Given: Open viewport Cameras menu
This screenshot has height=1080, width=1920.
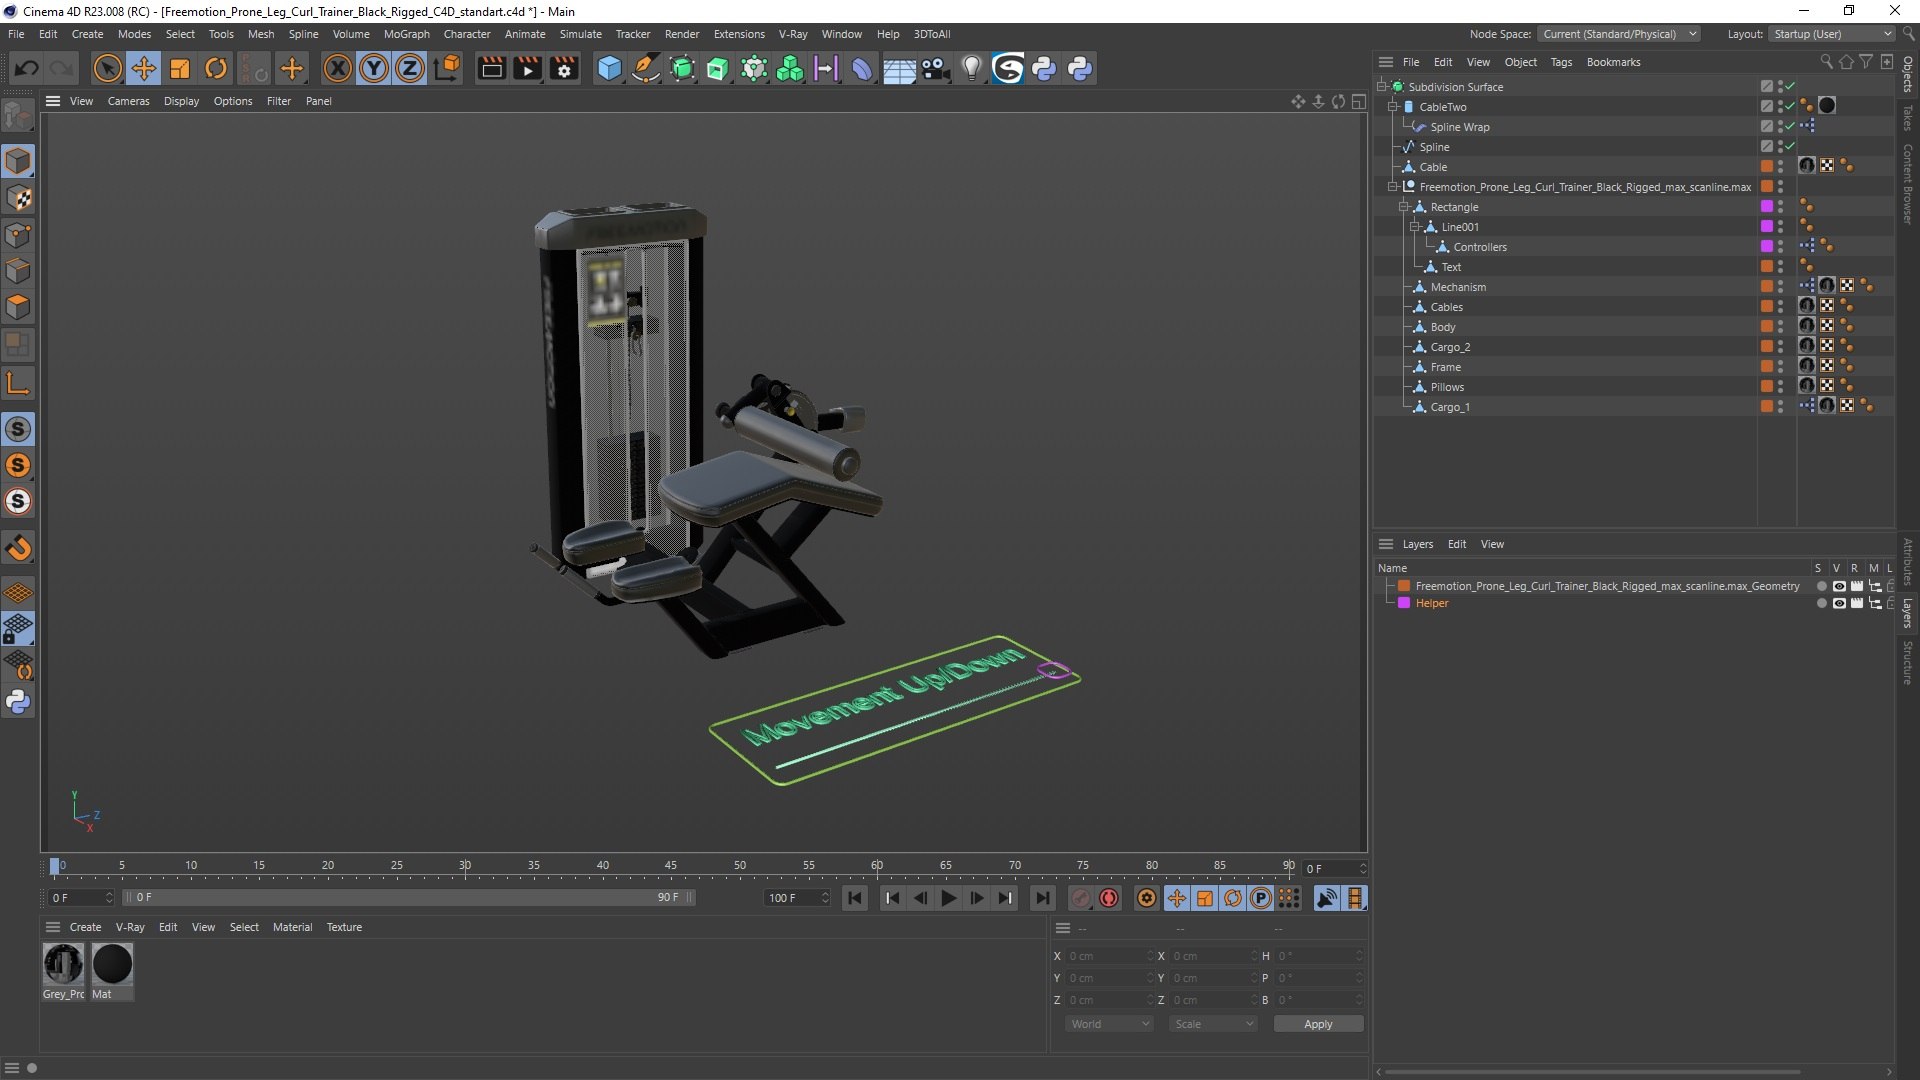Looking at the screenshot, I should click(128, 101).
